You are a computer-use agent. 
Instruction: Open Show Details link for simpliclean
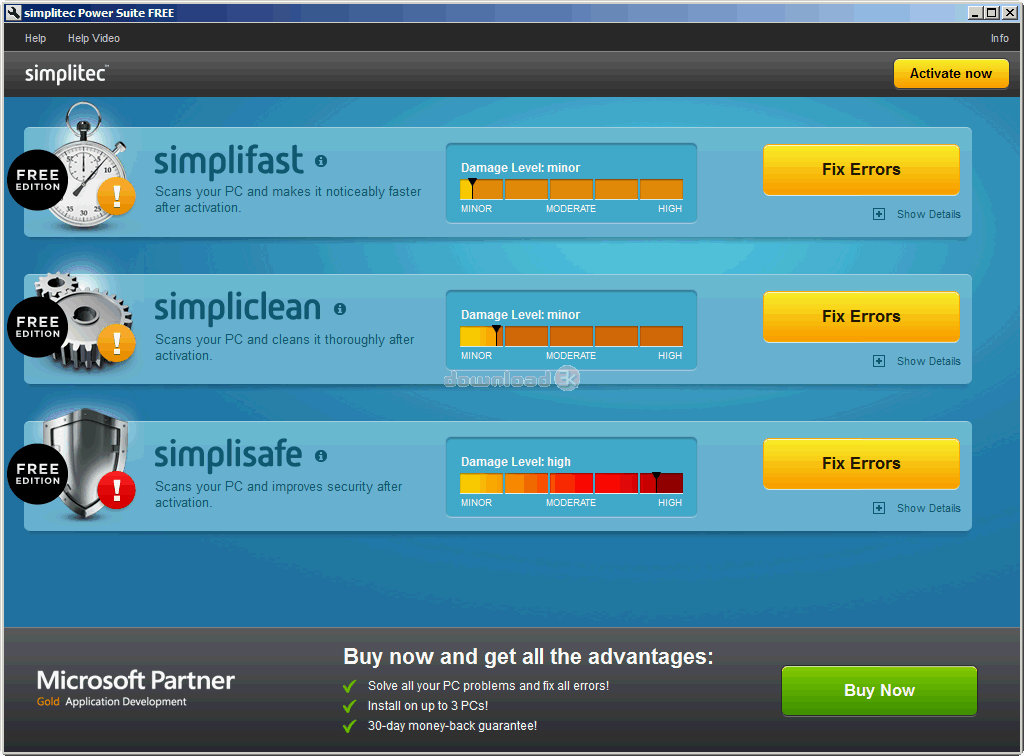tap(928, 361)
